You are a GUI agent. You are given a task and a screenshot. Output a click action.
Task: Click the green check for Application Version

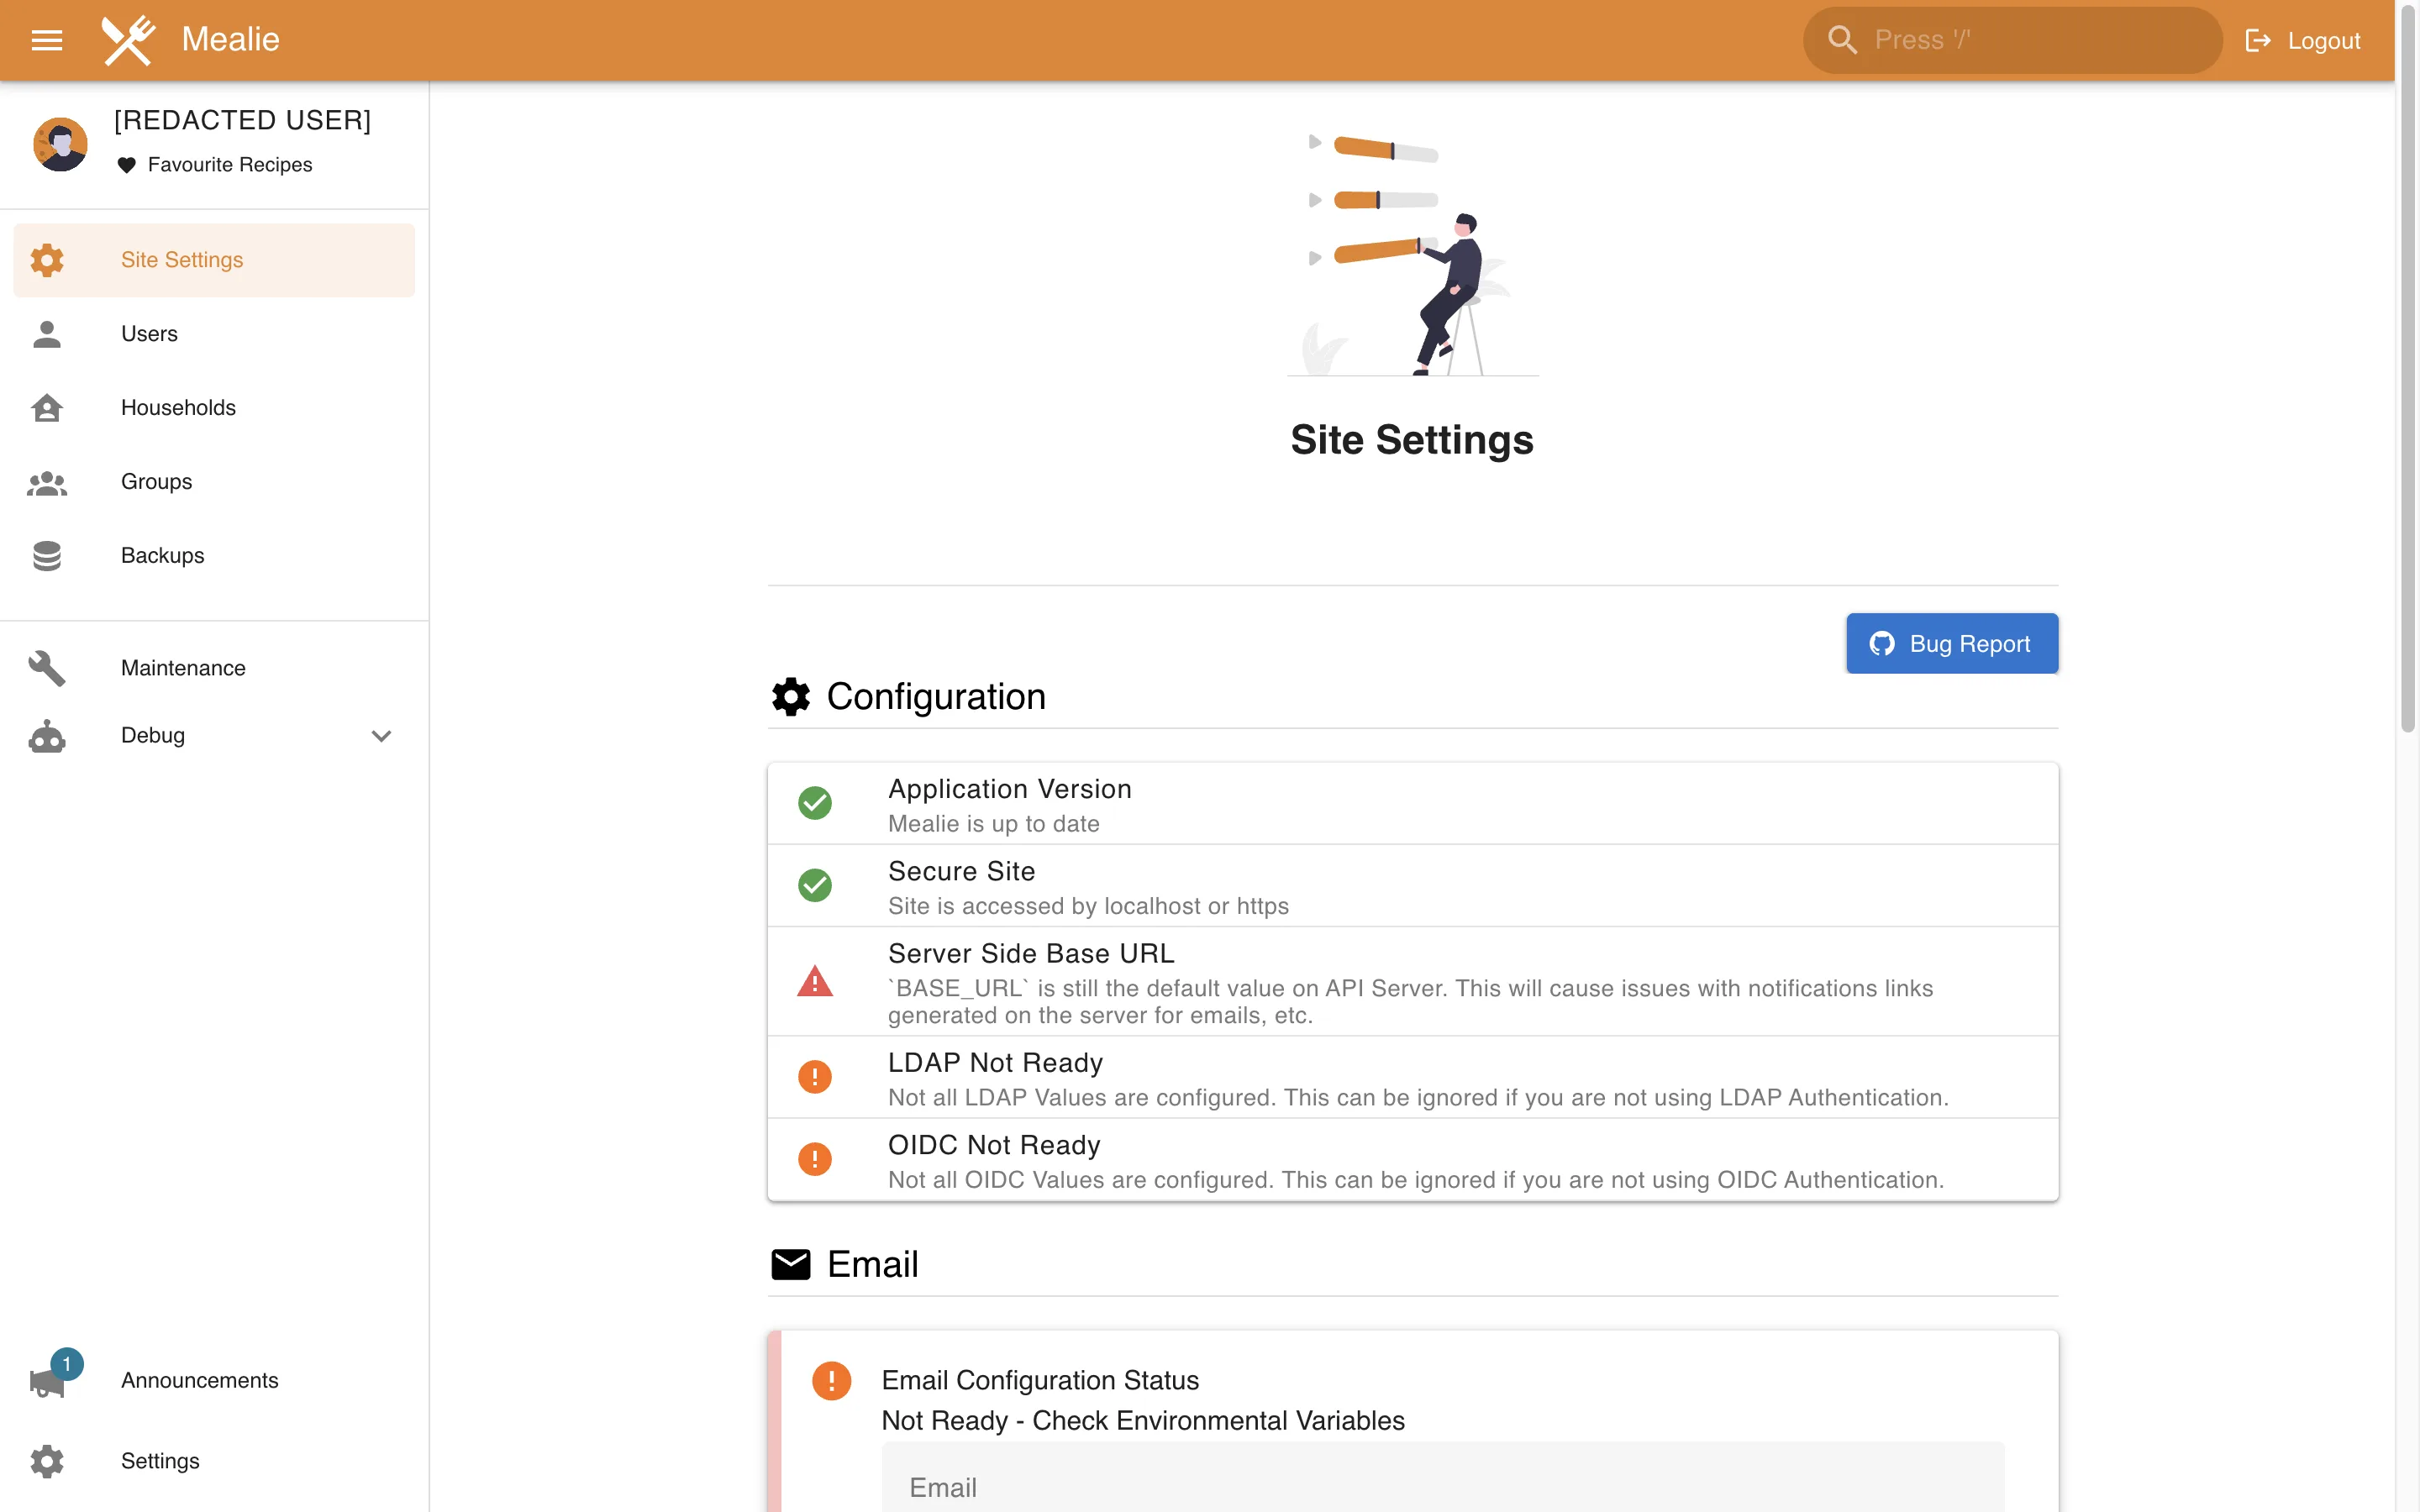point(815,803)
